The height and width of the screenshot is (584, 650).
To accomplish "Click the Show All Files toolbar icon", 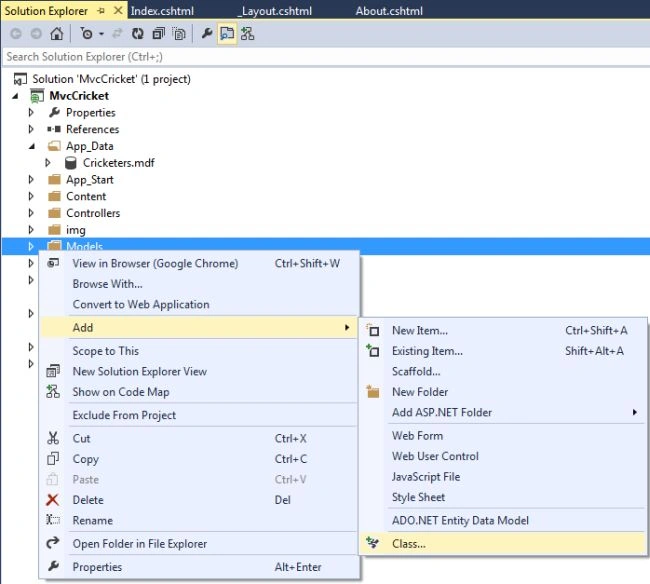I will coord(179,34).
